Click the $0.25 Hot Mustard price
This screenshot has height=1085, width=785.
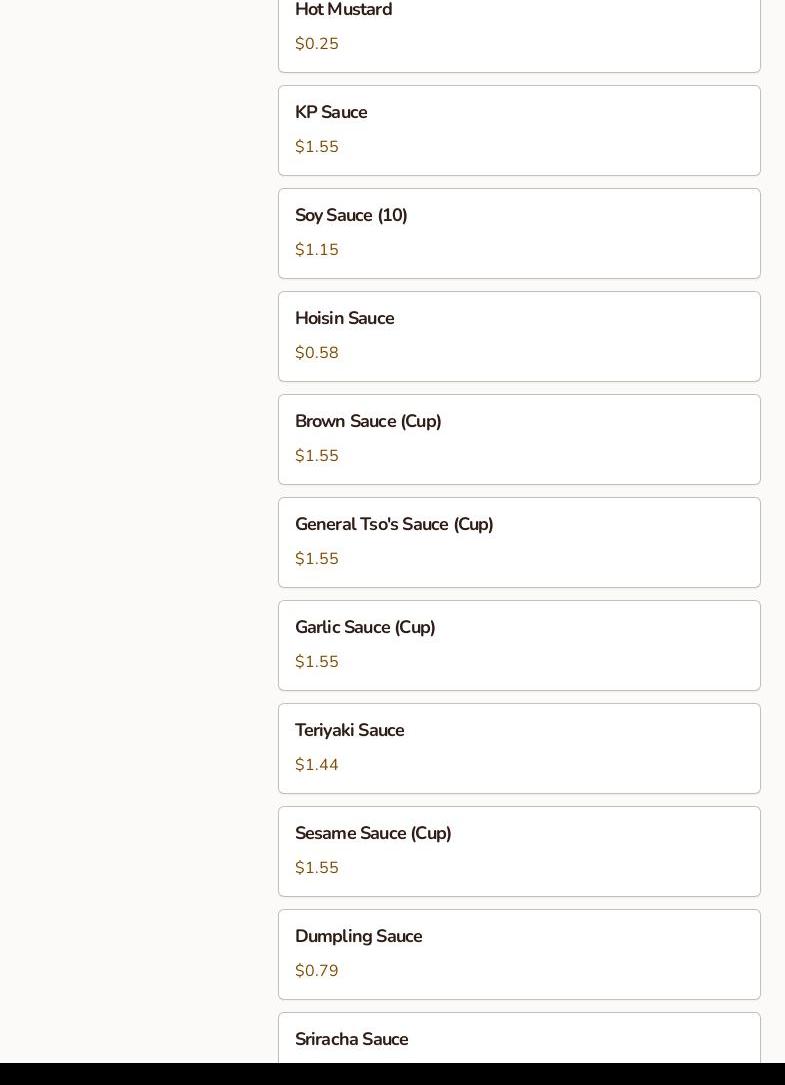317,44
